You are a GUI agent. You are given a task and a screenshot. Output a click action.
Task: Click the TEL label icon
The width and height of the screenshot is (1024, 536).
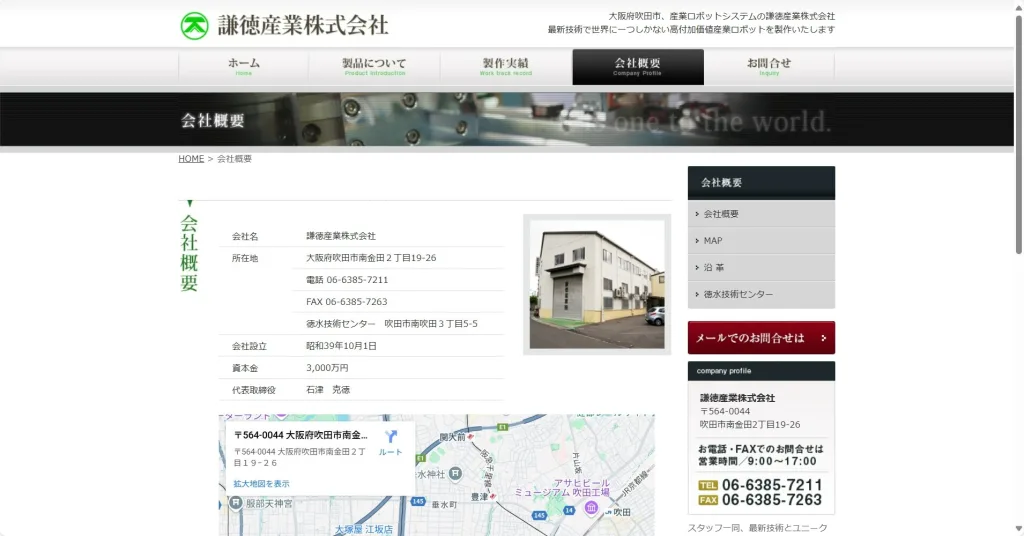click(708, 485)
